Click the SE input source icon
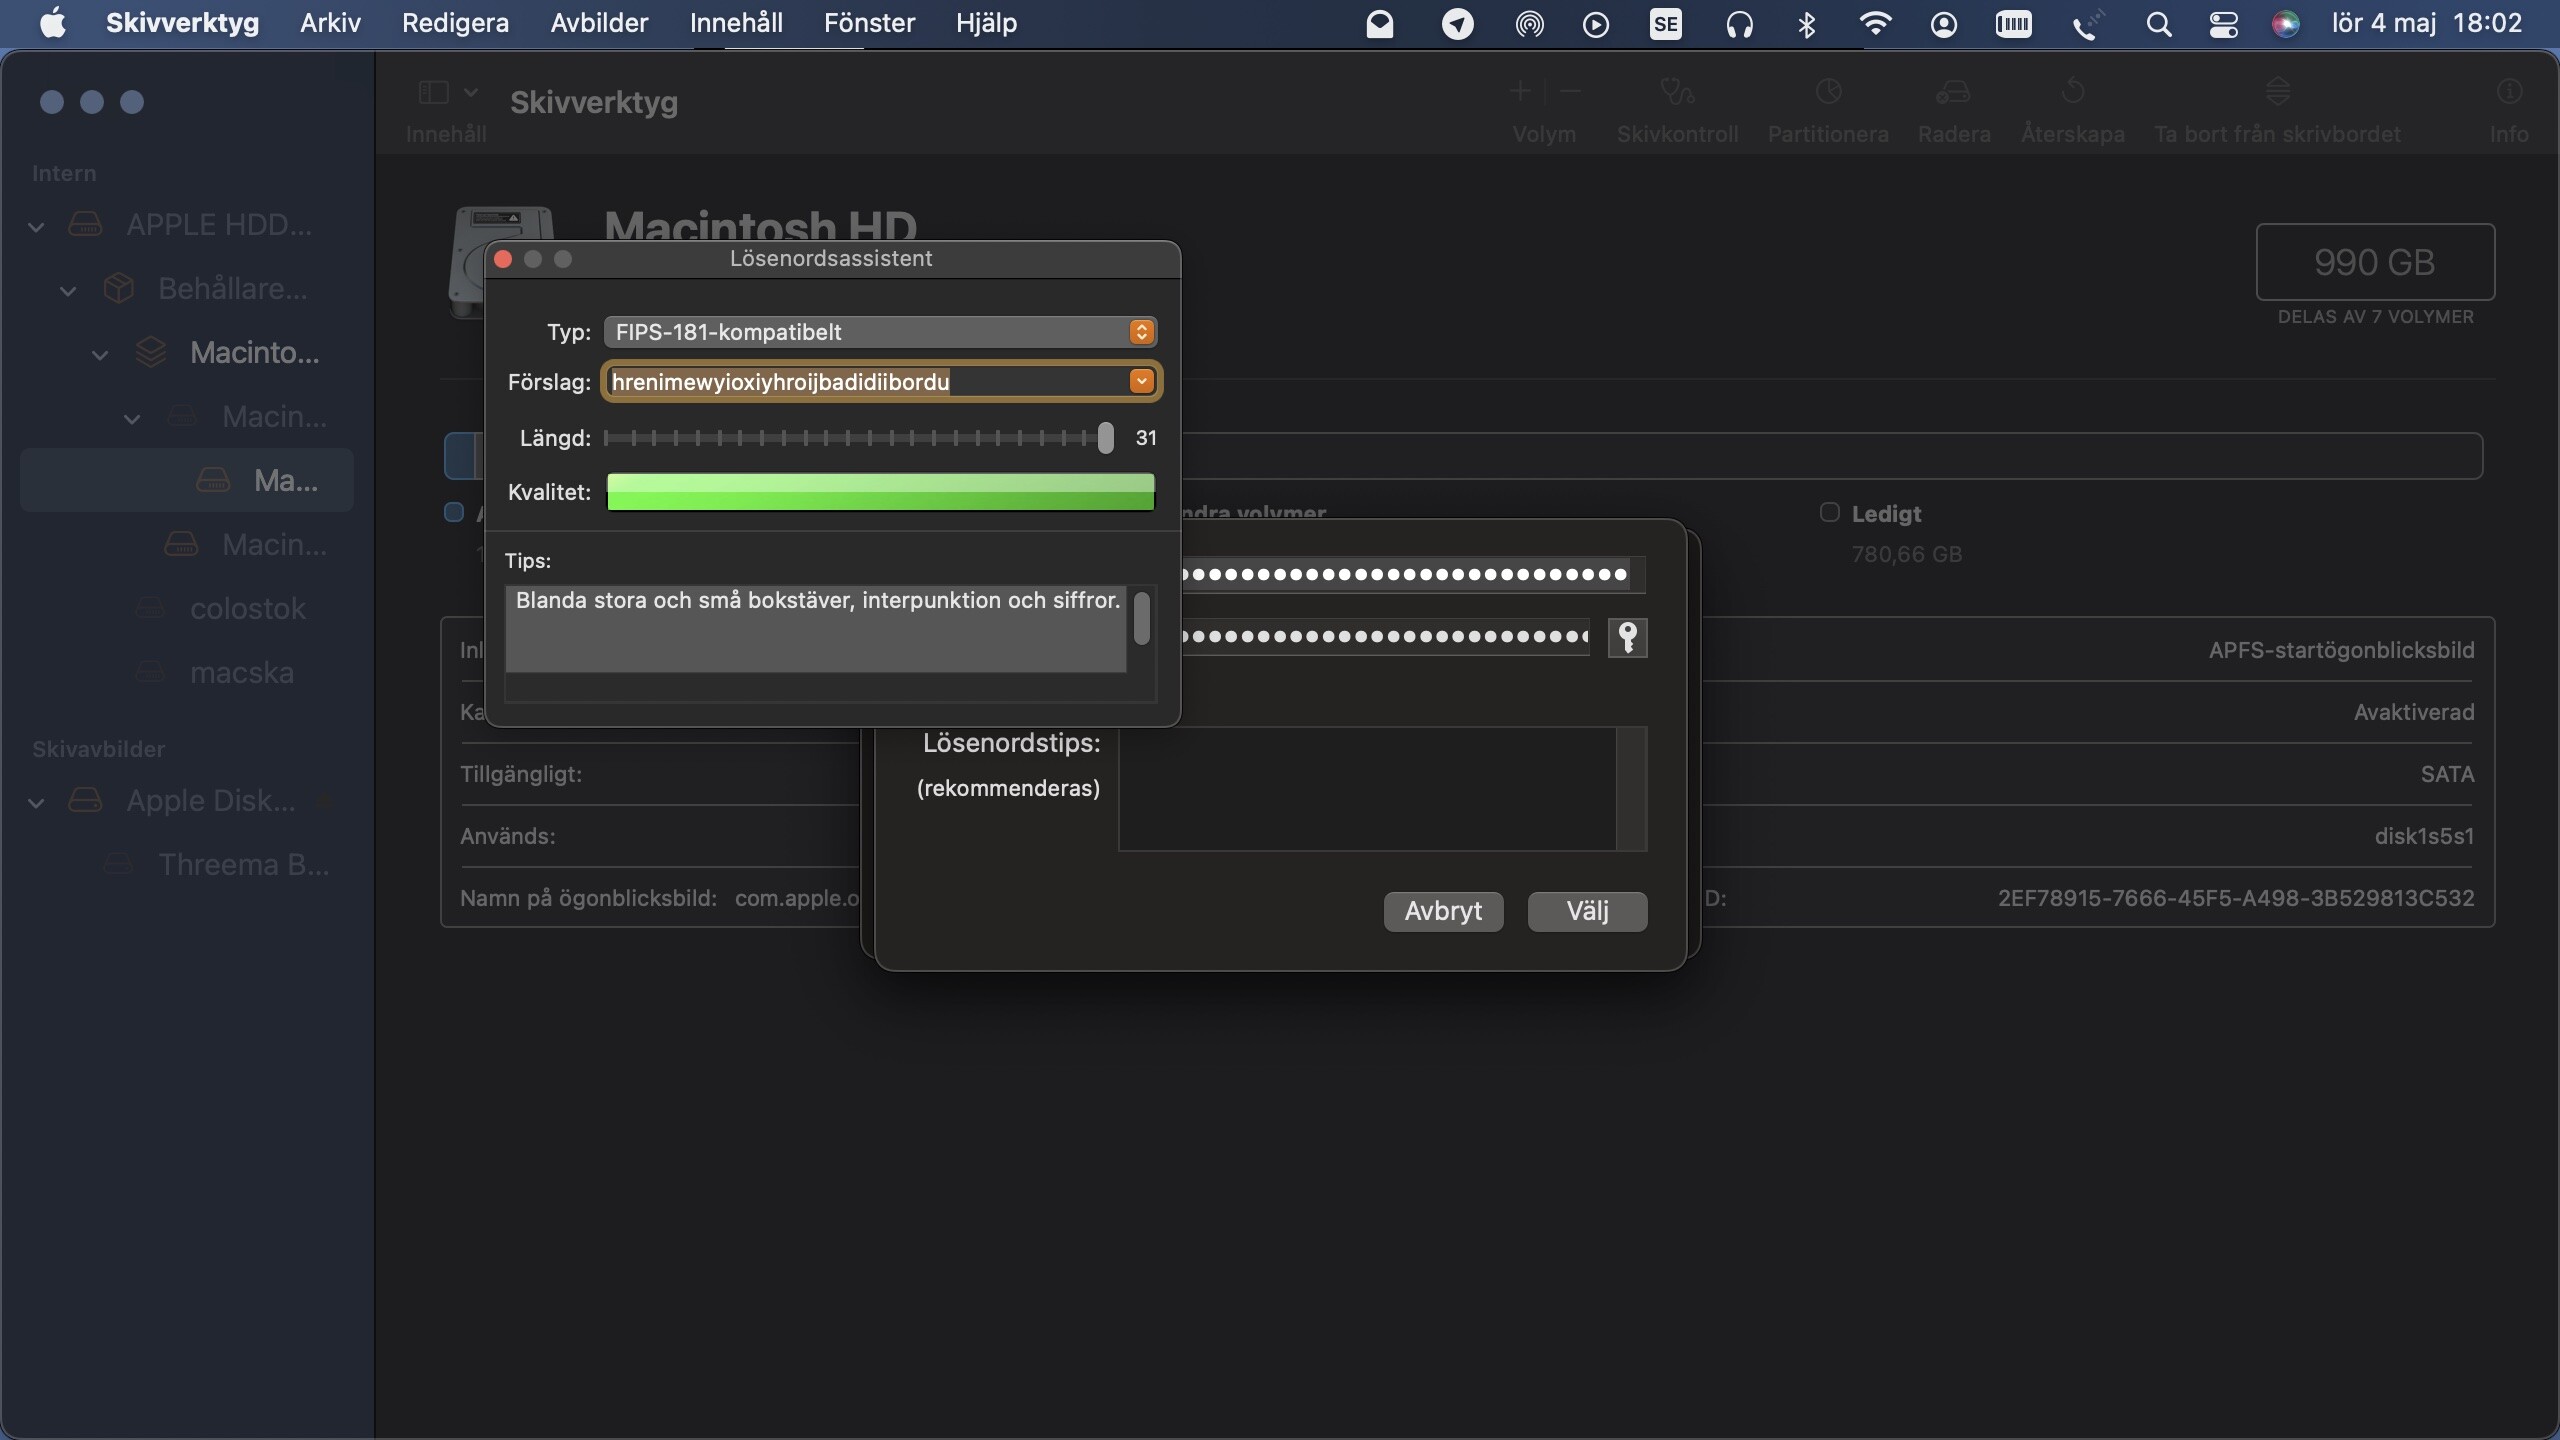This screenshot has height=1440, width=2560. click(1665, 24)
